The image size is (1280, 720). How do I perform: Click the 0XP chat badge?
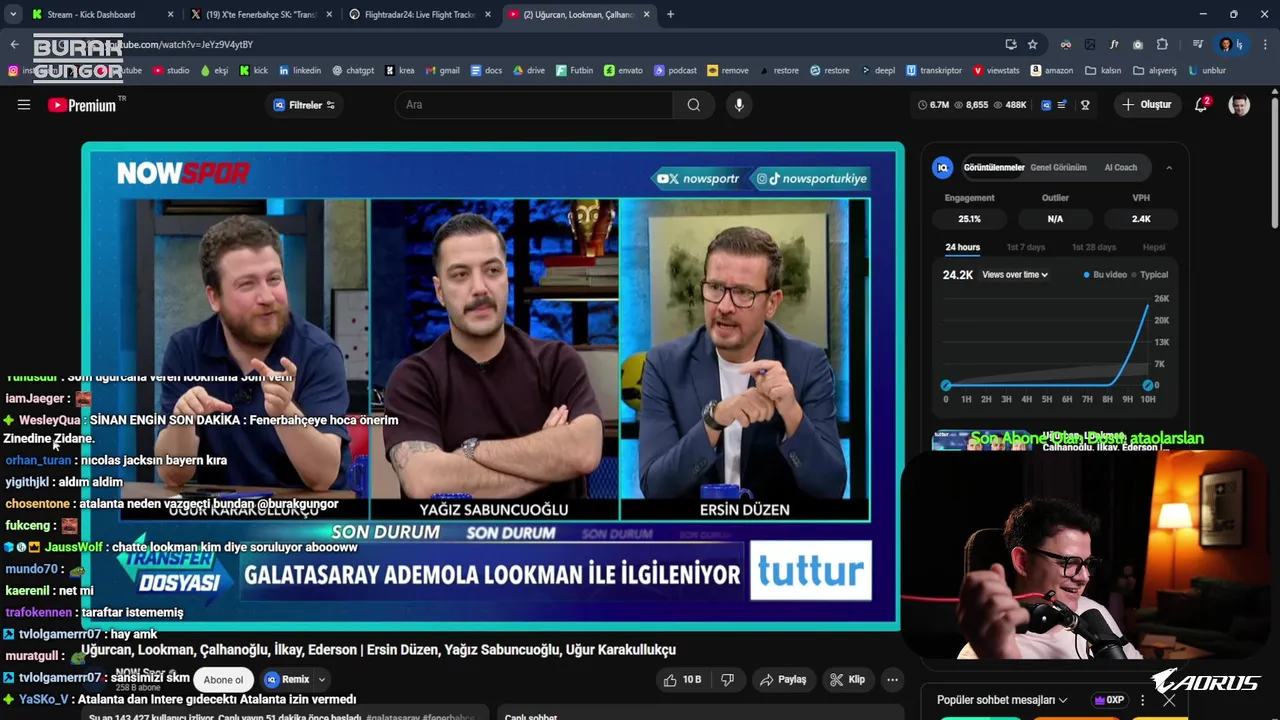point(1109,700)
